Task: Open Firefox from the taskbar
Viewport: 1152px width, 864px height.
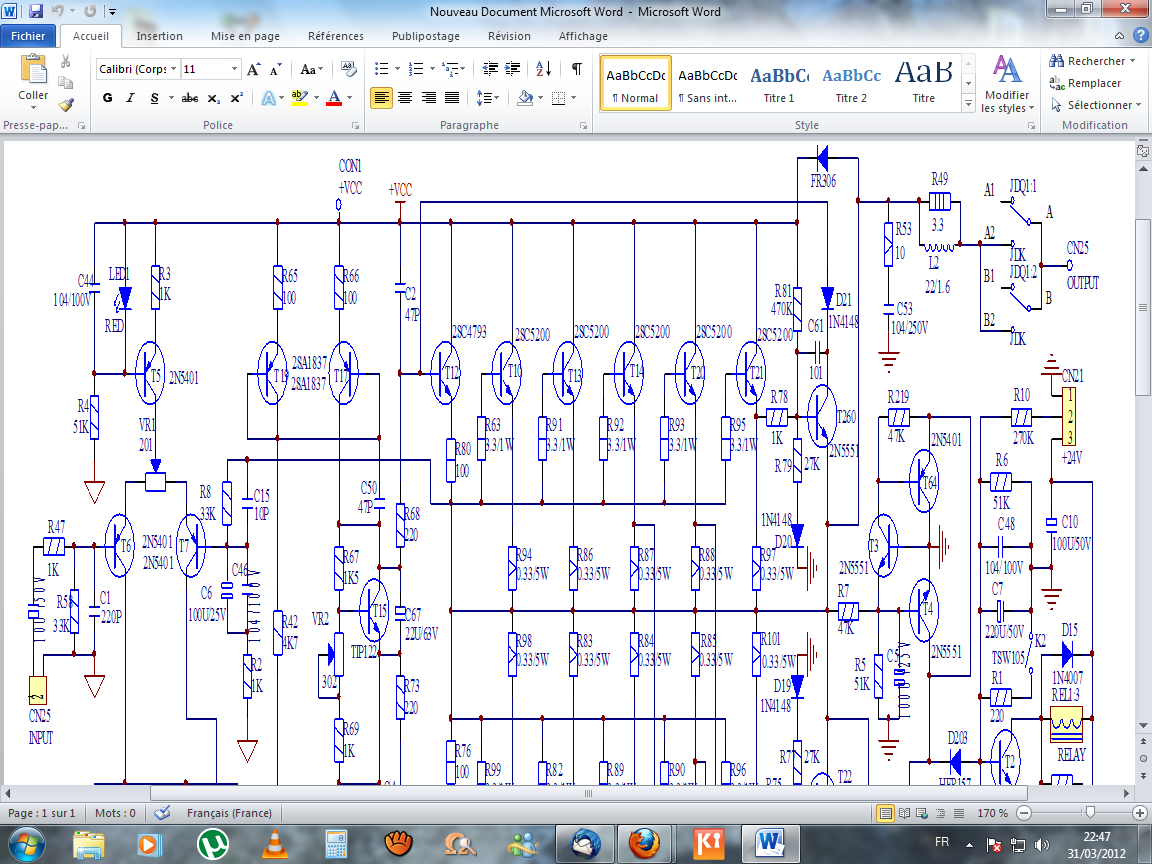Action: [644, 843]
